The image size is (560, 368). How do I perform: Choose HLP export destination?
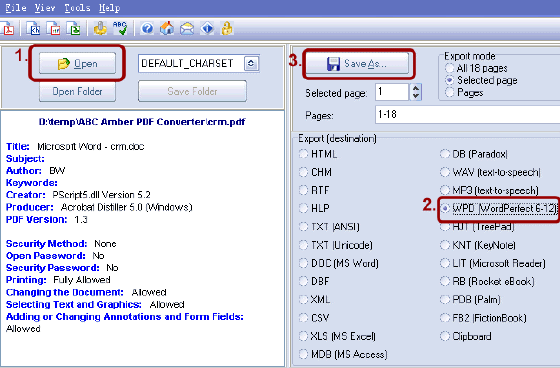(x=314, y=208)
